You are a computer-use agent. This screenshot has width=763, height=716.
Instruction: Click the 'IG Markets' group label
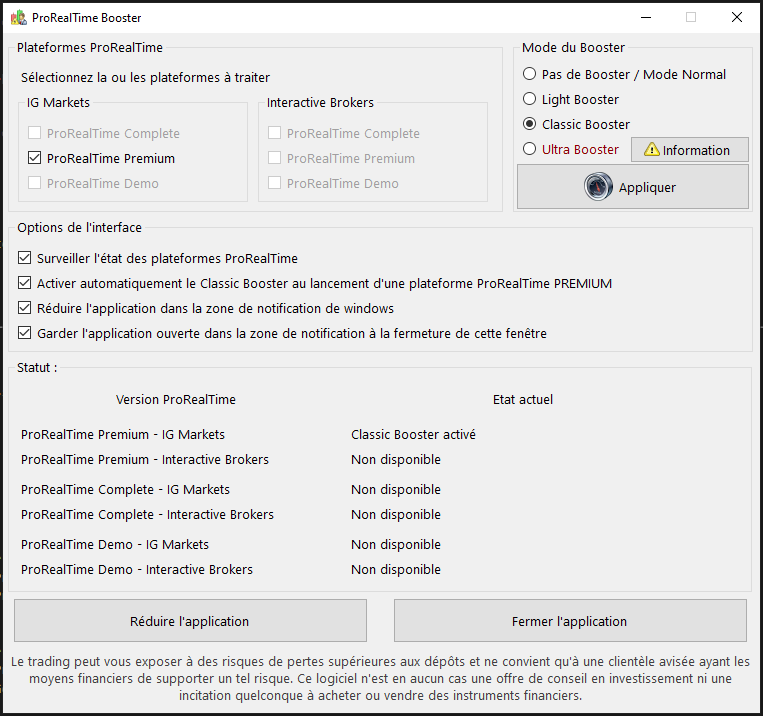pyautogui.click(x=58, y=103)
